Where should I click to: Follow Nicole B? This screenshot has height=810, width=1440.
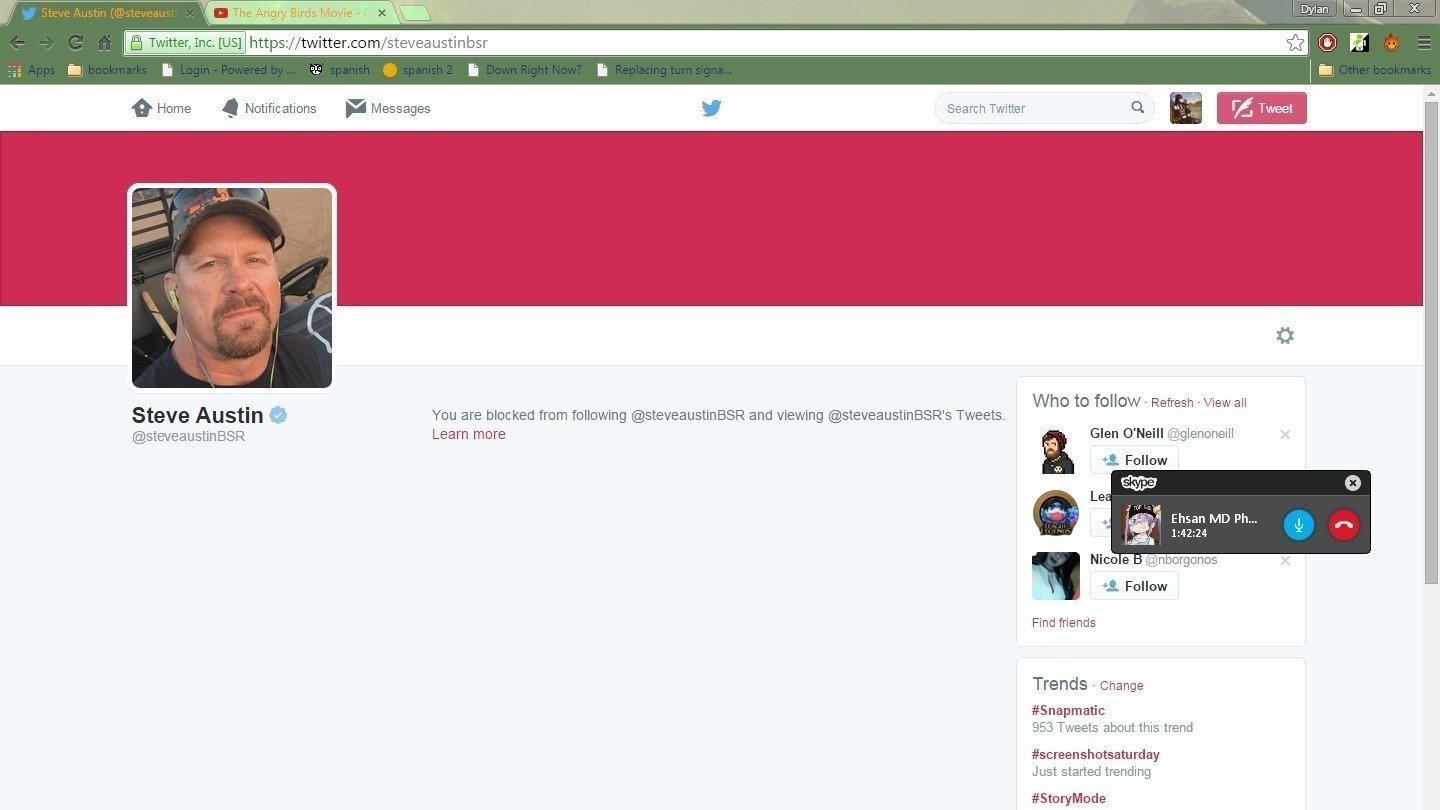point(1134,586)
